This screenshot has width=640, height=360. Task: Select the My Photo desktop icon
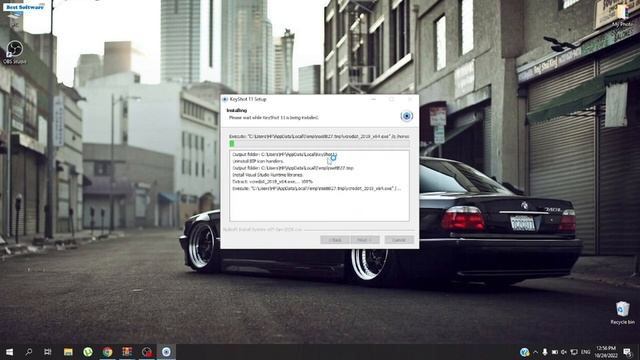[622, 16]
